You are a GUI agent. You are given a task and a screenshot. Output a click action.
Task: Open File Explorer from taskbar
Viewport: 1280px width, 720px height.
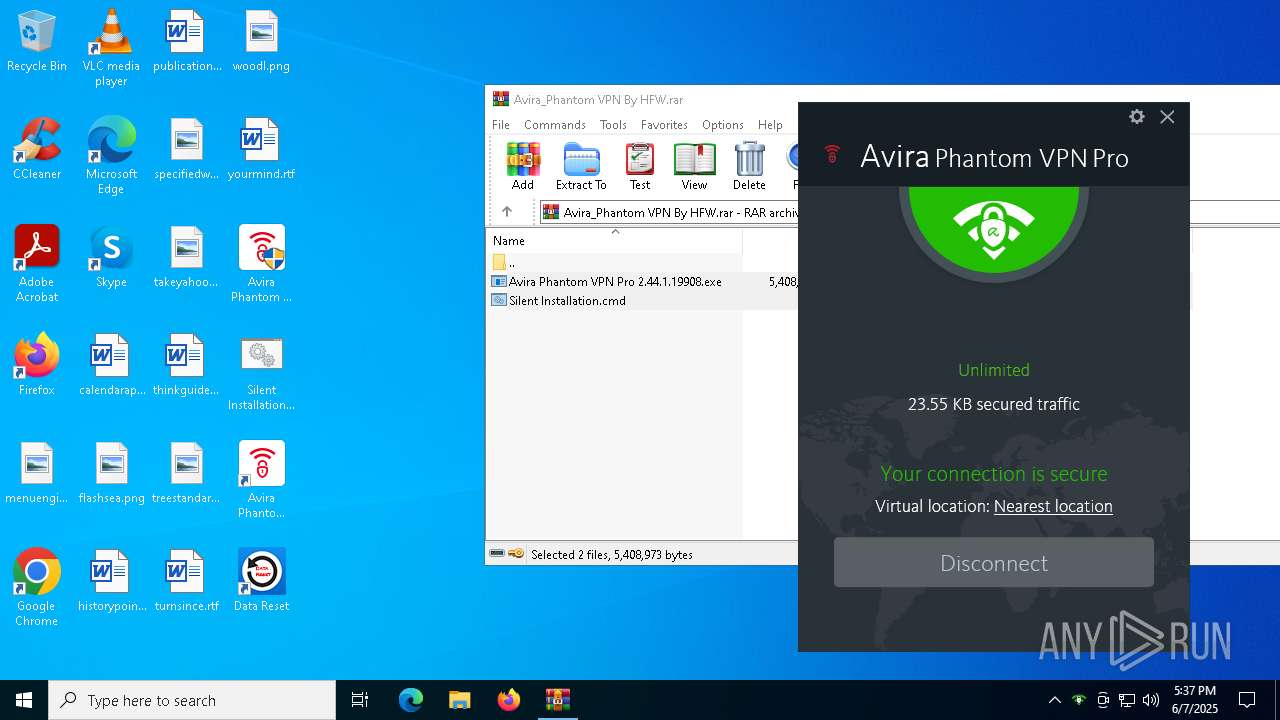(x=459, y=700)
